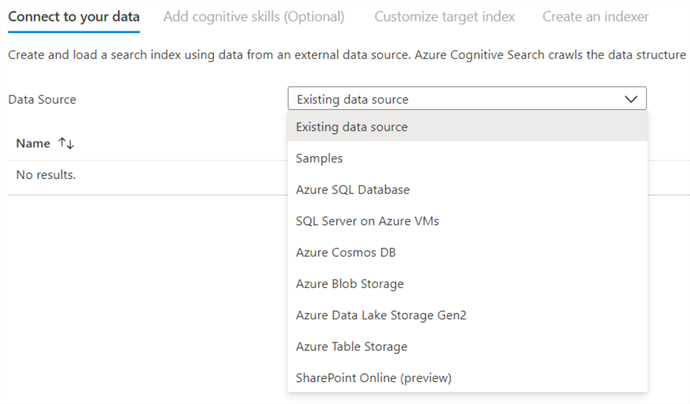Click the chevron arrow of Data Source dropdown
690x404 pixels.
pos(630,99)
